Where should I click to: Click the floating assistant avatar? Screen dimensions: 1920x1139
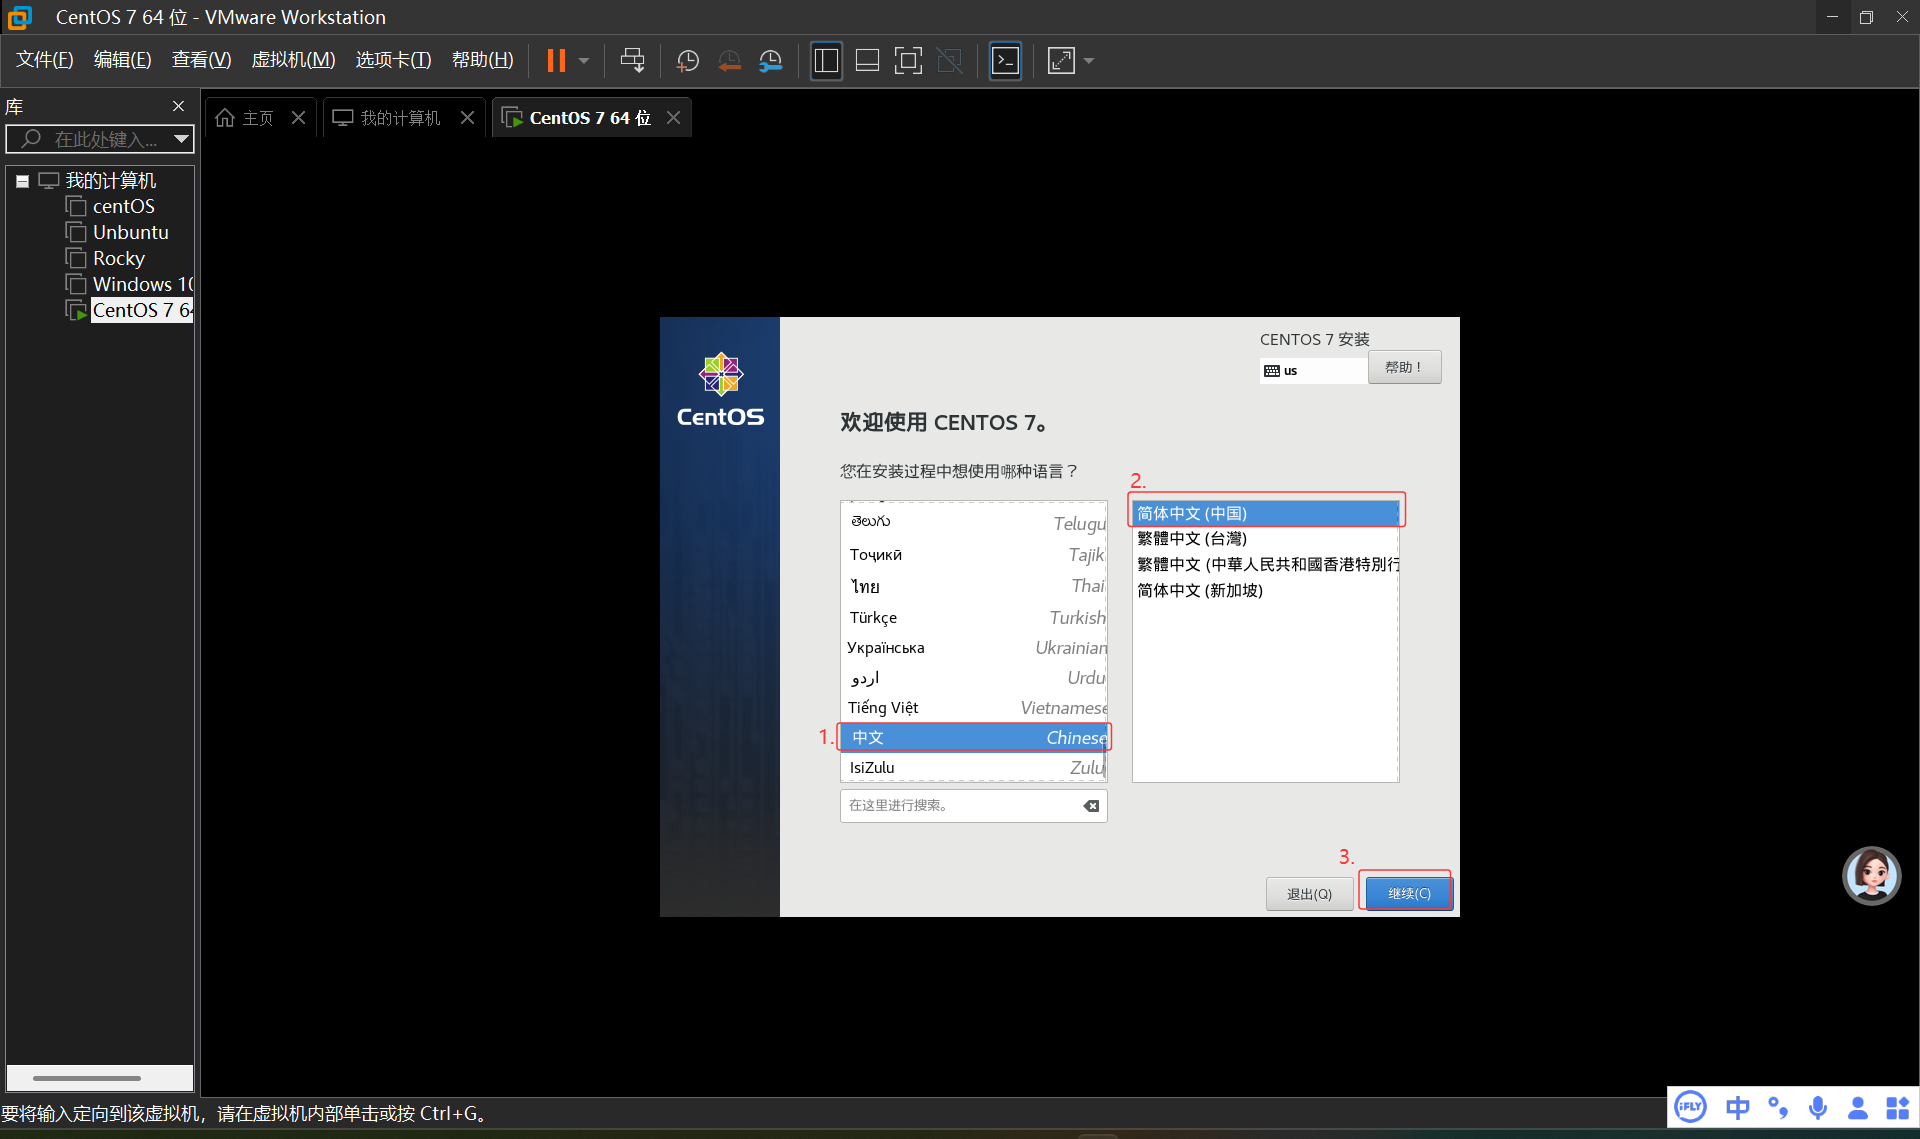pyautogui.click(x=1872, y=875)
